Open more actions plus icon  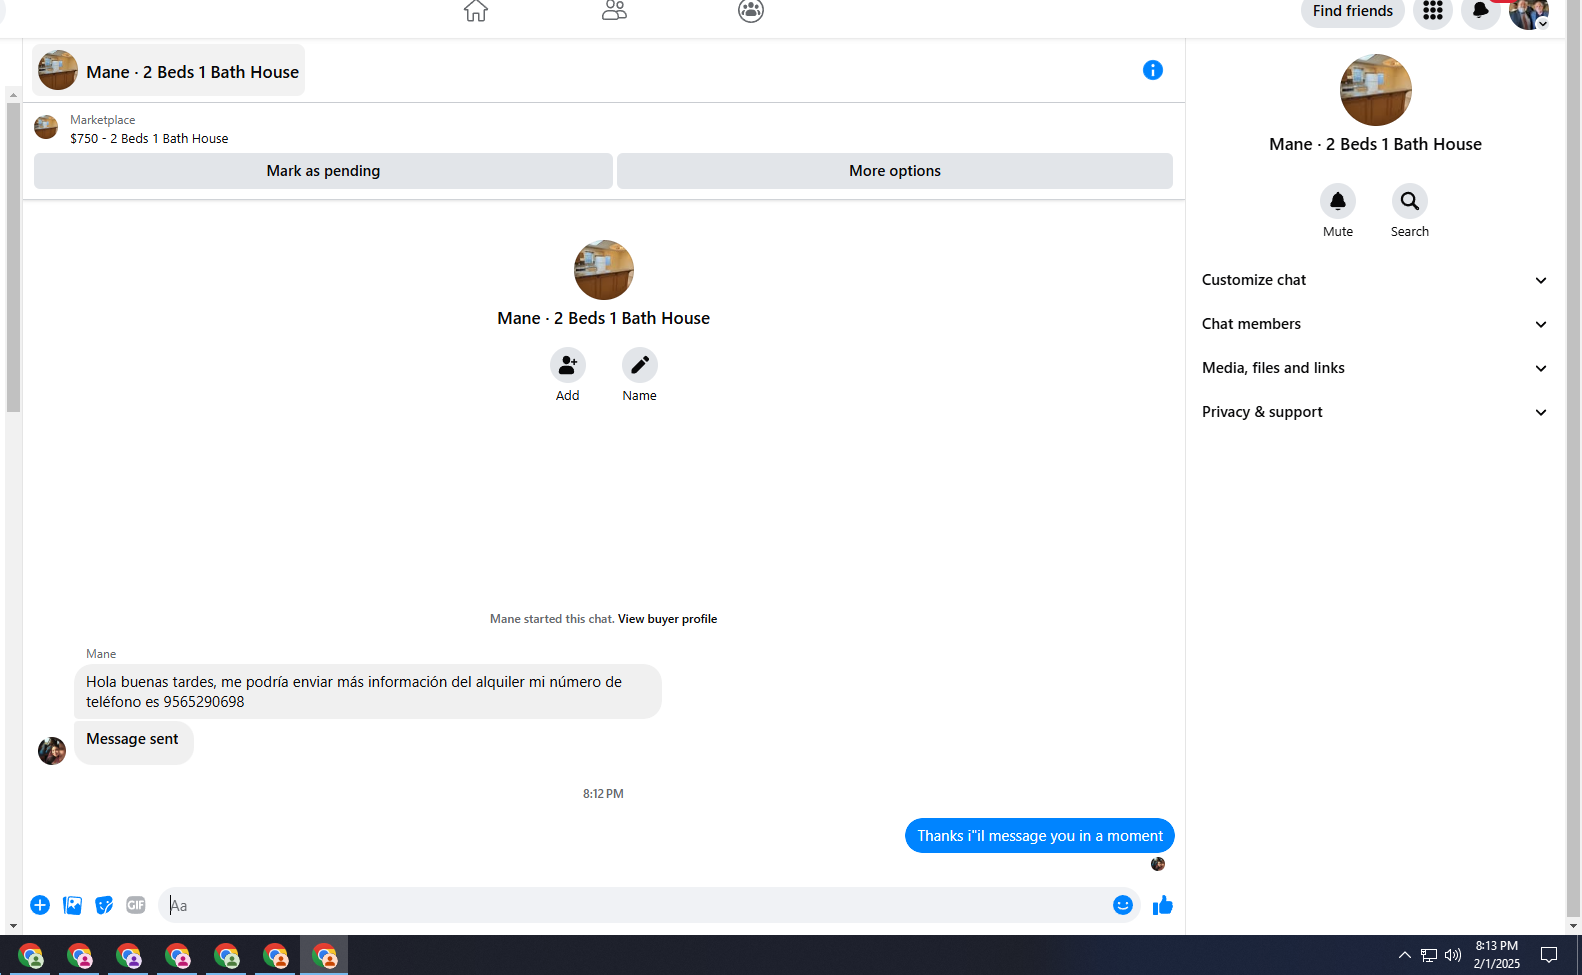(40, 905)
